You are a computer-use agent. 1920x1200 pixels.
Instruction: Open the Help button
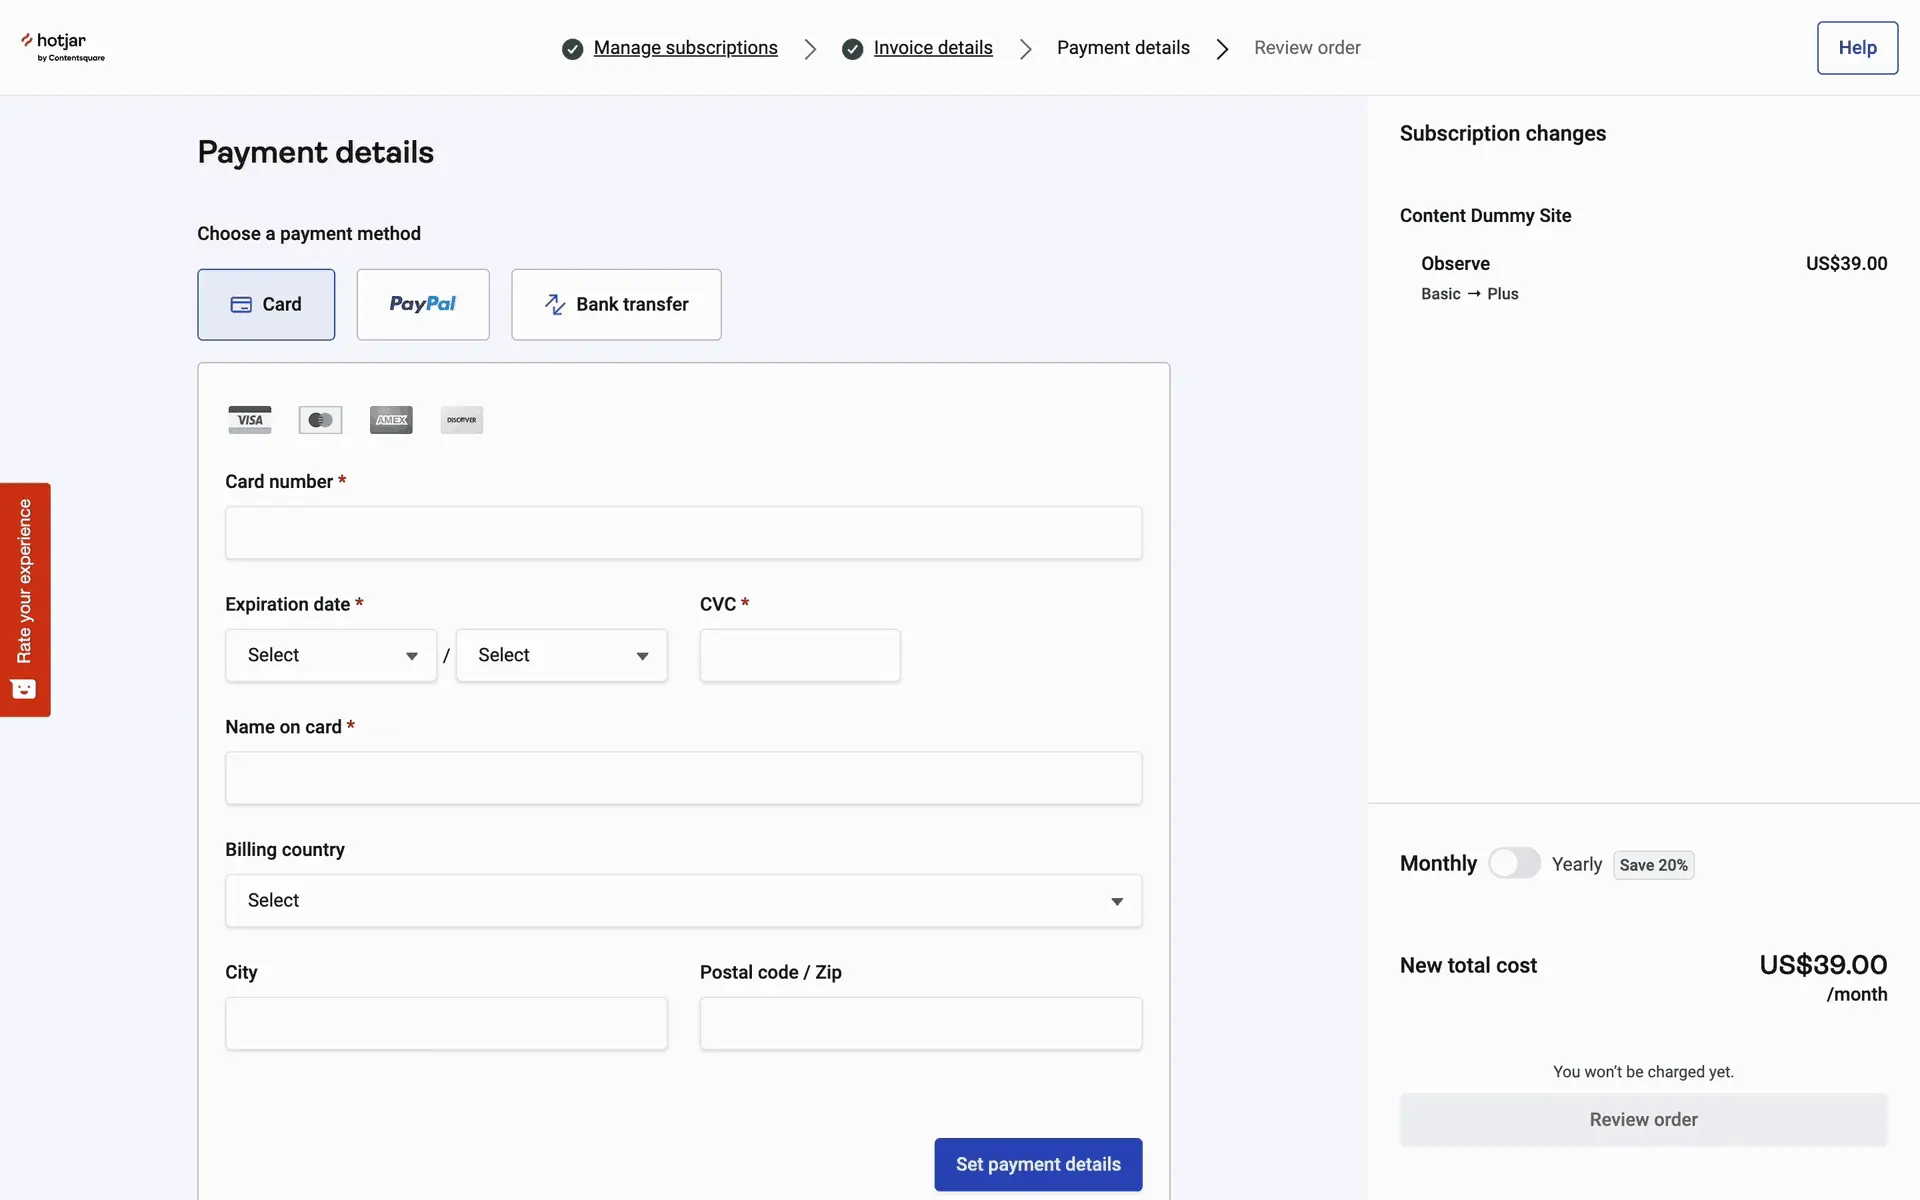pos(1857,48)
